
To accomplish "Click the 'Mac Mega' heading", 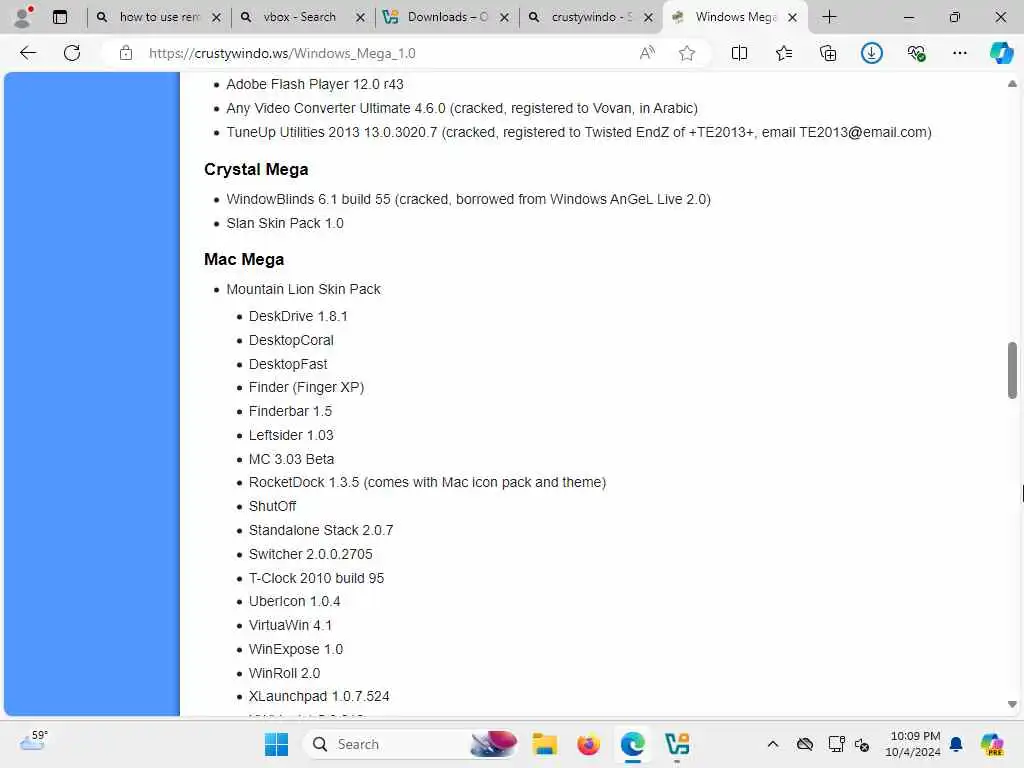I will click(244, 260).
